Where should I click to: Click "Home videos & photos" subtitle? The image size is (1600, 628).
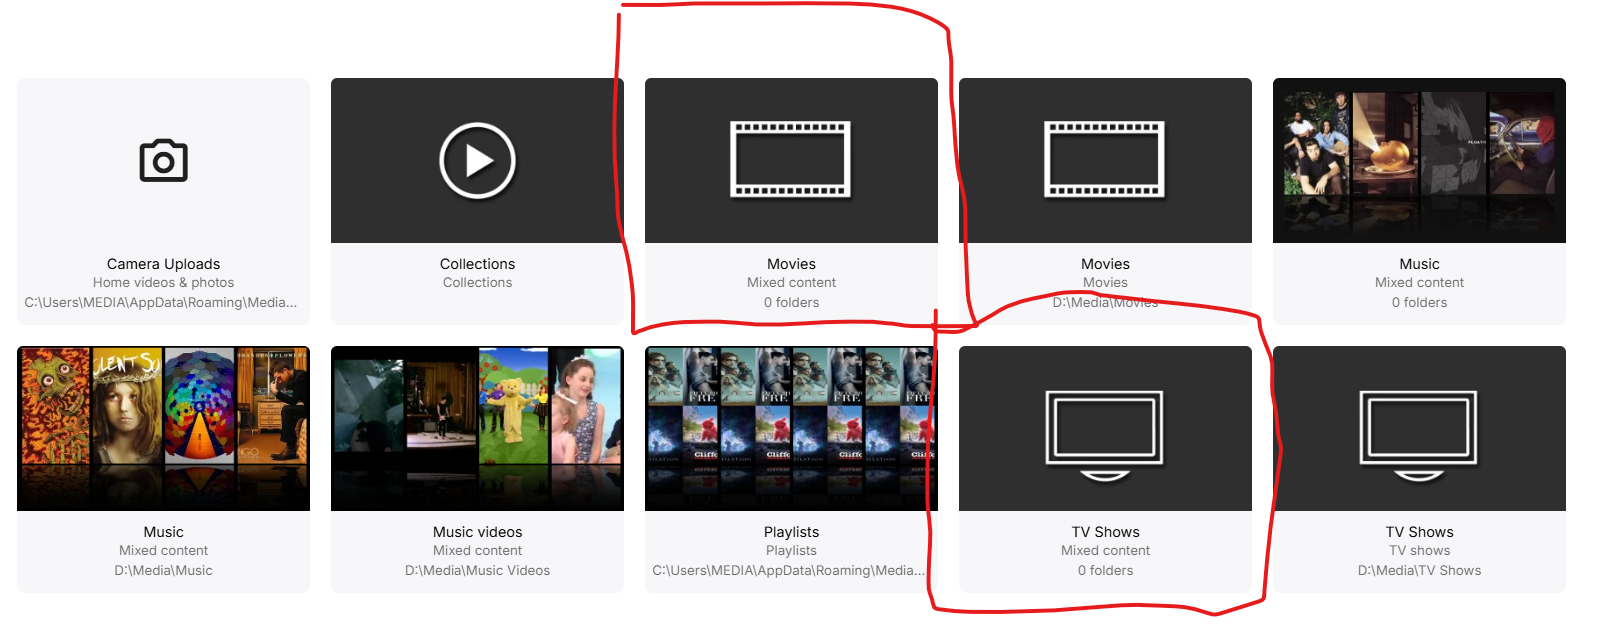[163, 283]
